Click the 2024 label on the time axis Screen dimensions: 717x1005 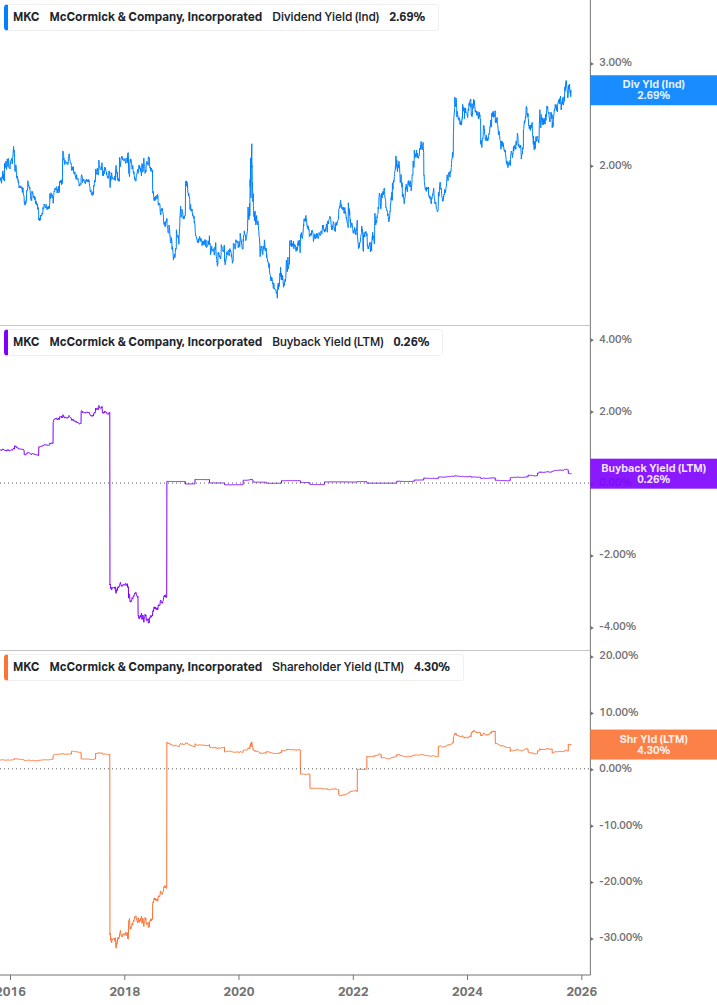[468, 991]
